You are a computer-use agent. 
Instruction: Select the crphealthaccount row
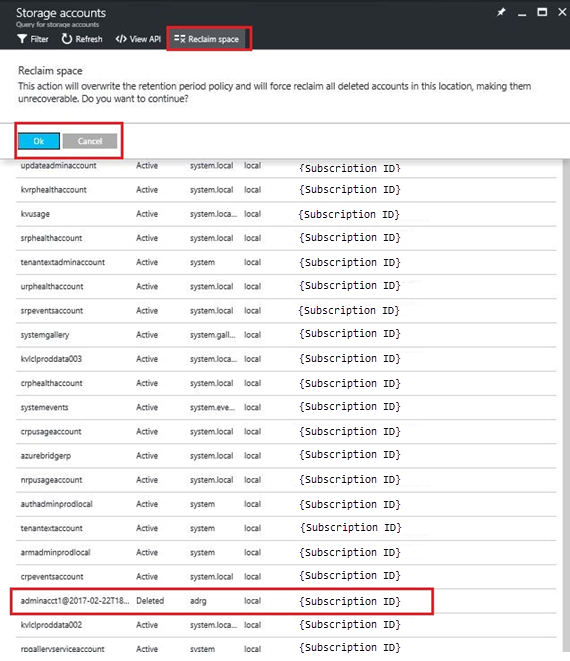(286, 383)
